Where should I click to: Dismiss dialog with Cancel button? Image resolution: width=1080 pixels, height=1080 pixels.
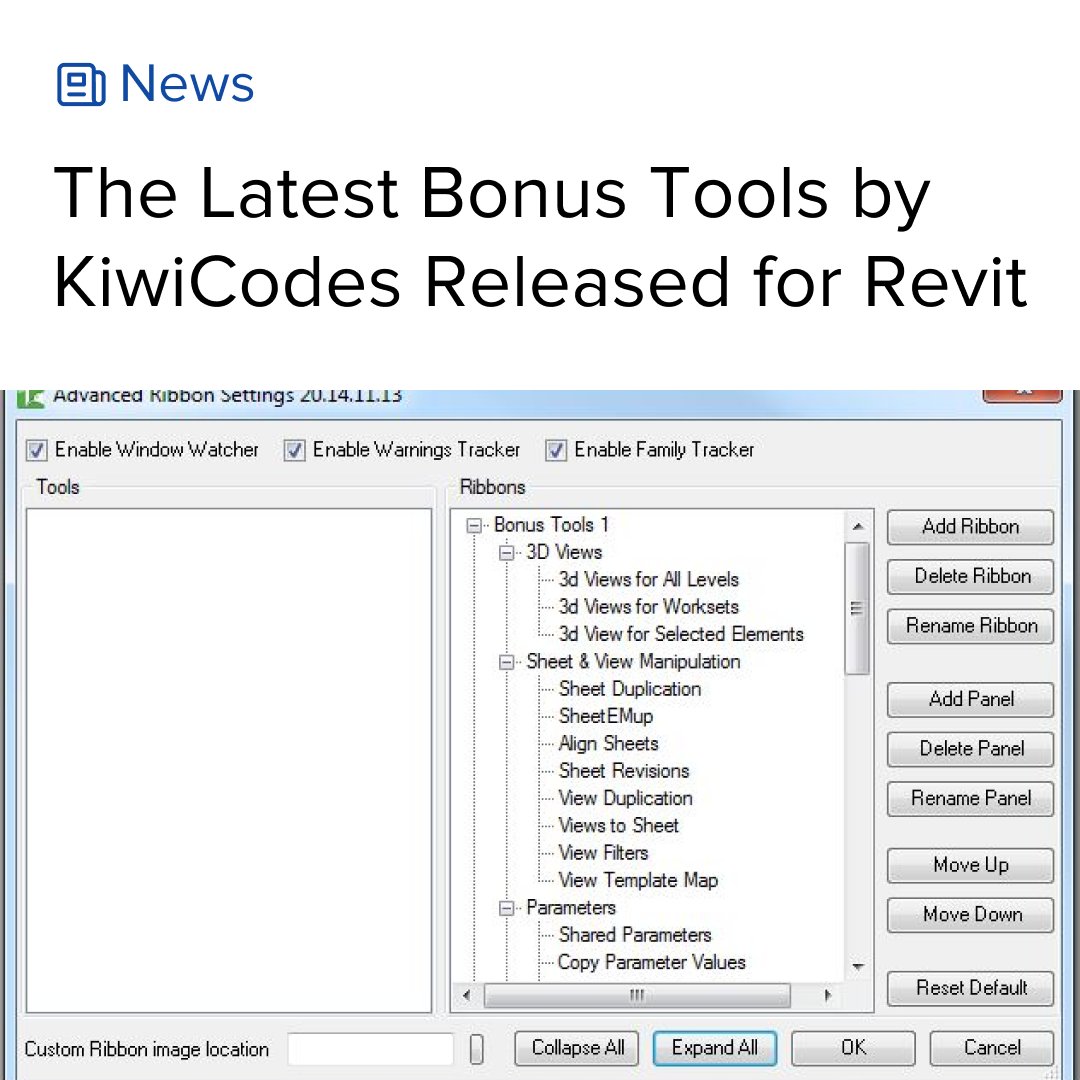point(992,1048)
